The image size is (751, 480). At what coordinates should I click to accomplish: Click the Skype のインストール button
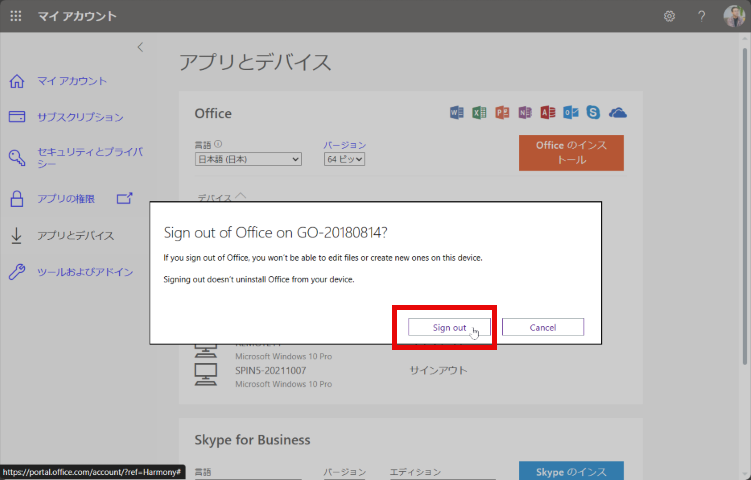(x=571, y=471)
